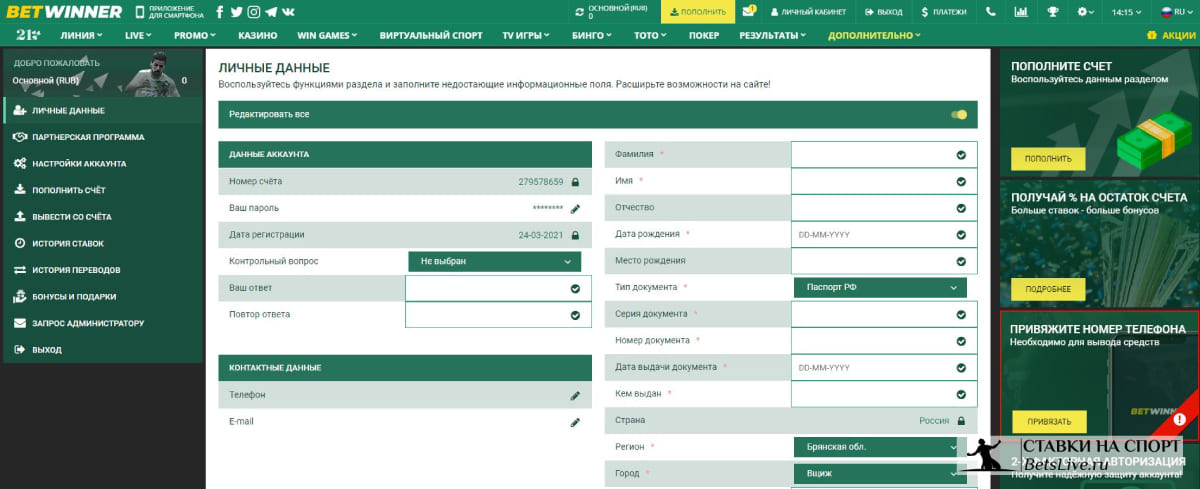Click checkmark in Фамилия field
The image size is (1200, 489).
(961, 155)
